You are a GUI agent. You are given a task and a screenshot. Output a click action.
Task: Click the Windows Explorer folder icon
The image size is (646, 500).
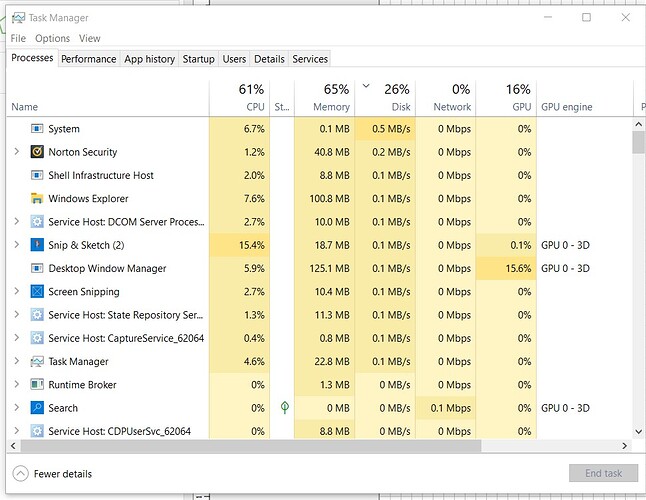click(37, 199)
